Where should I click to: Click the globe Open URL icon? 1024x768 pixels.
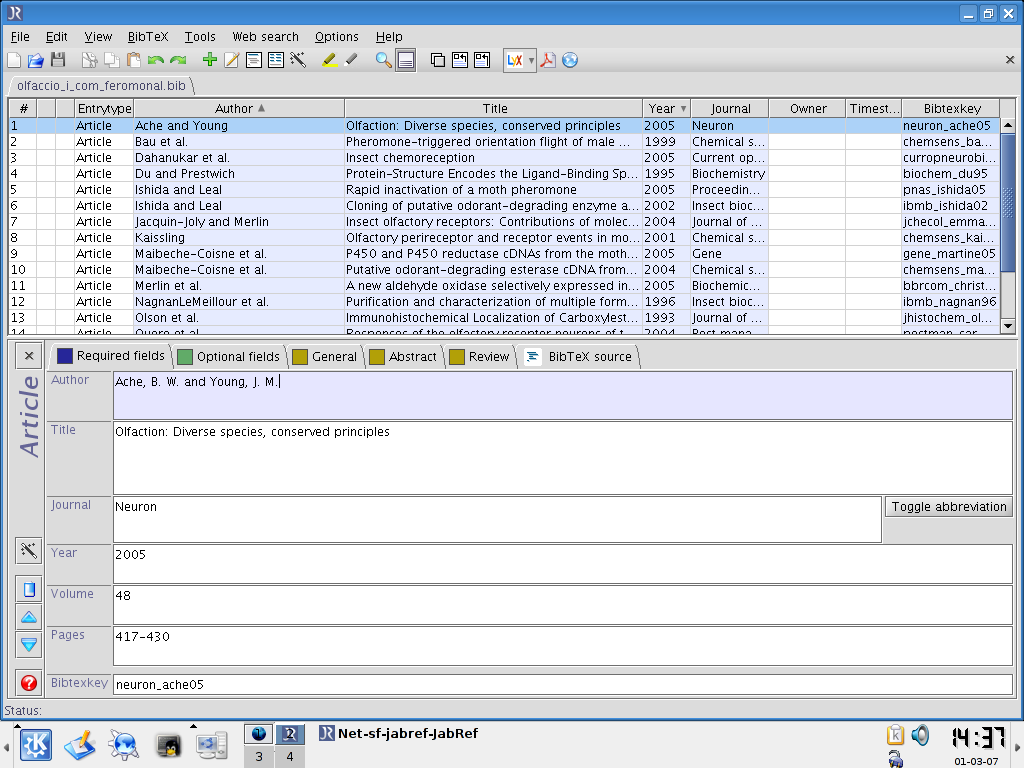tap(570, 60)
